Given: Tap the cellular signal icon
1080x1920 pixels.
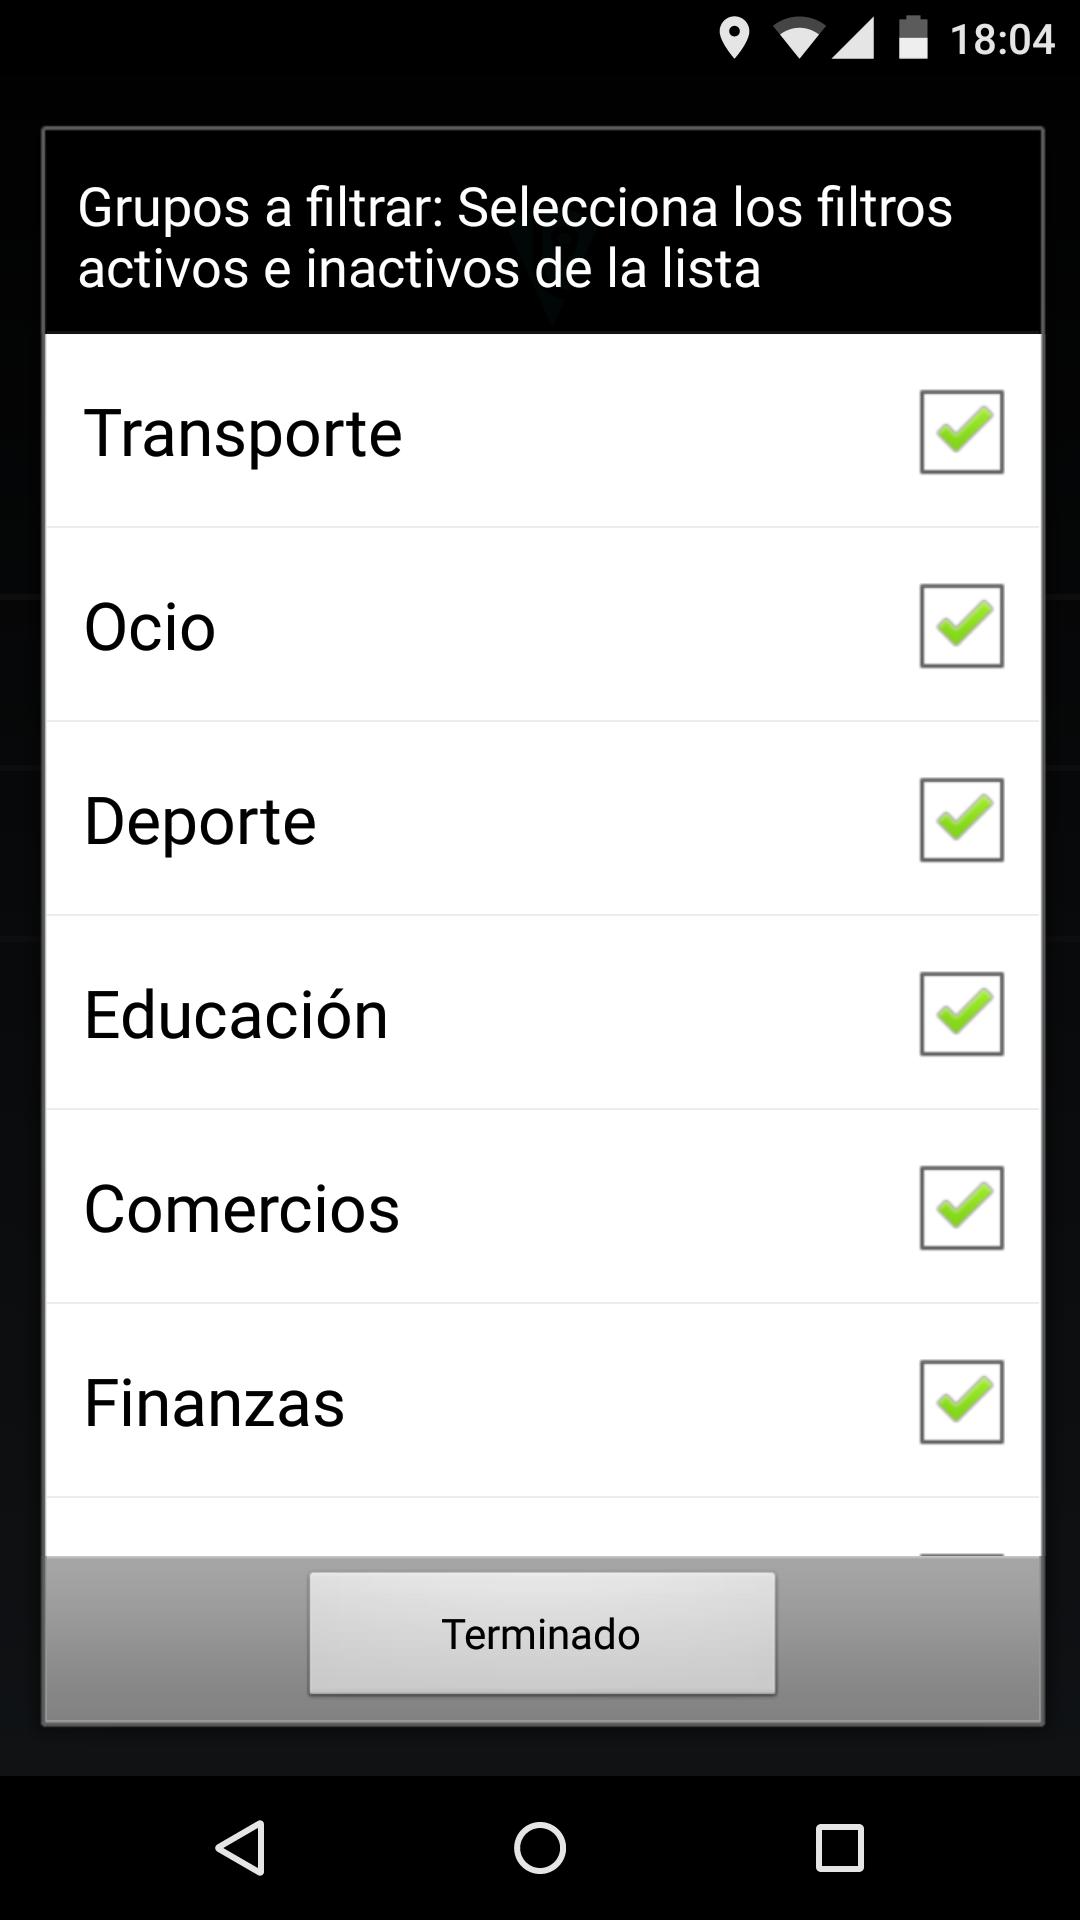Looking at the screenshot, I should coord(853,39).
